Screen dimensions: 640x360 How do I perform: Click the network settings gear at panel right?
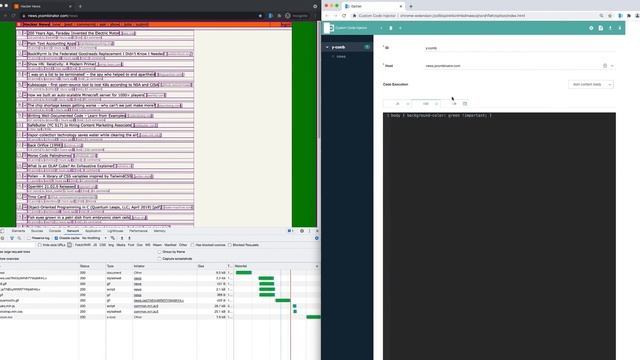[317, 238]
